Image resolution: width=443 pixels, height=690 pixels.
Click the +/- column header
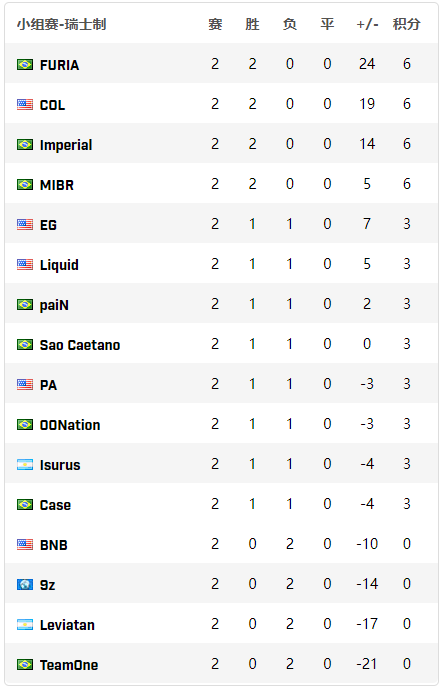367,24
